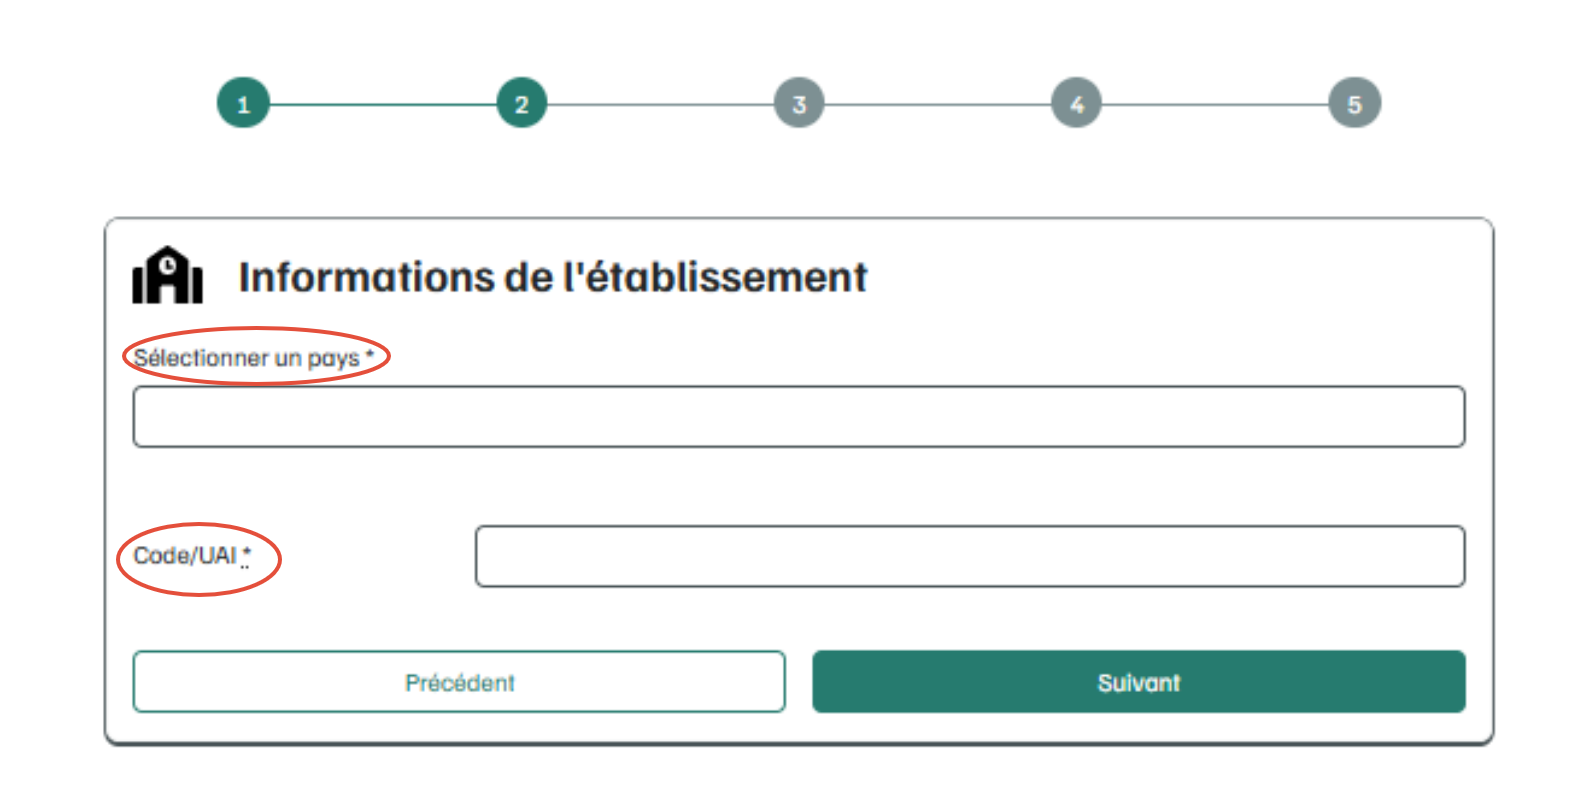Click the connector line between steps 4 and 5
This screenshot has height=802, width=1572.
(1215, 104)
